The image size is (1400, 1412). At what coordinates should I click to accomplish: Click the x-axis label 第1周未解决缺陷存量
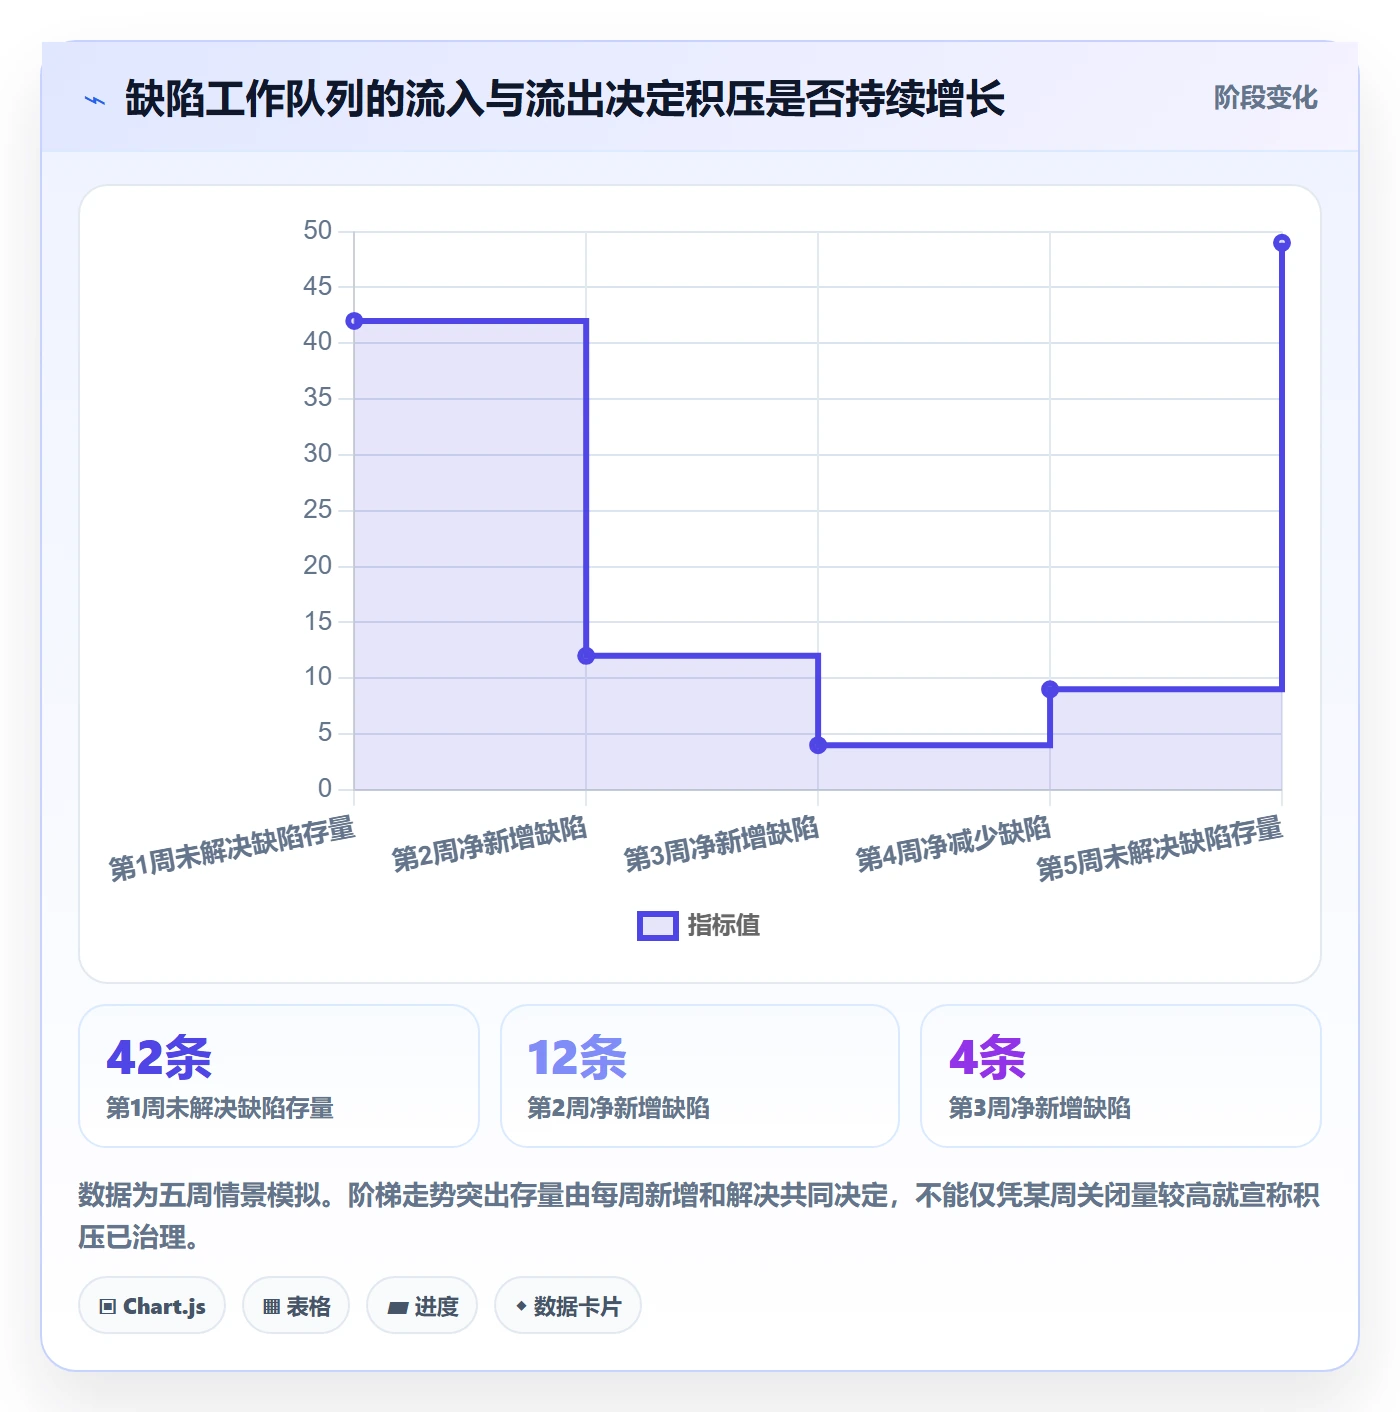click(232, 848)
